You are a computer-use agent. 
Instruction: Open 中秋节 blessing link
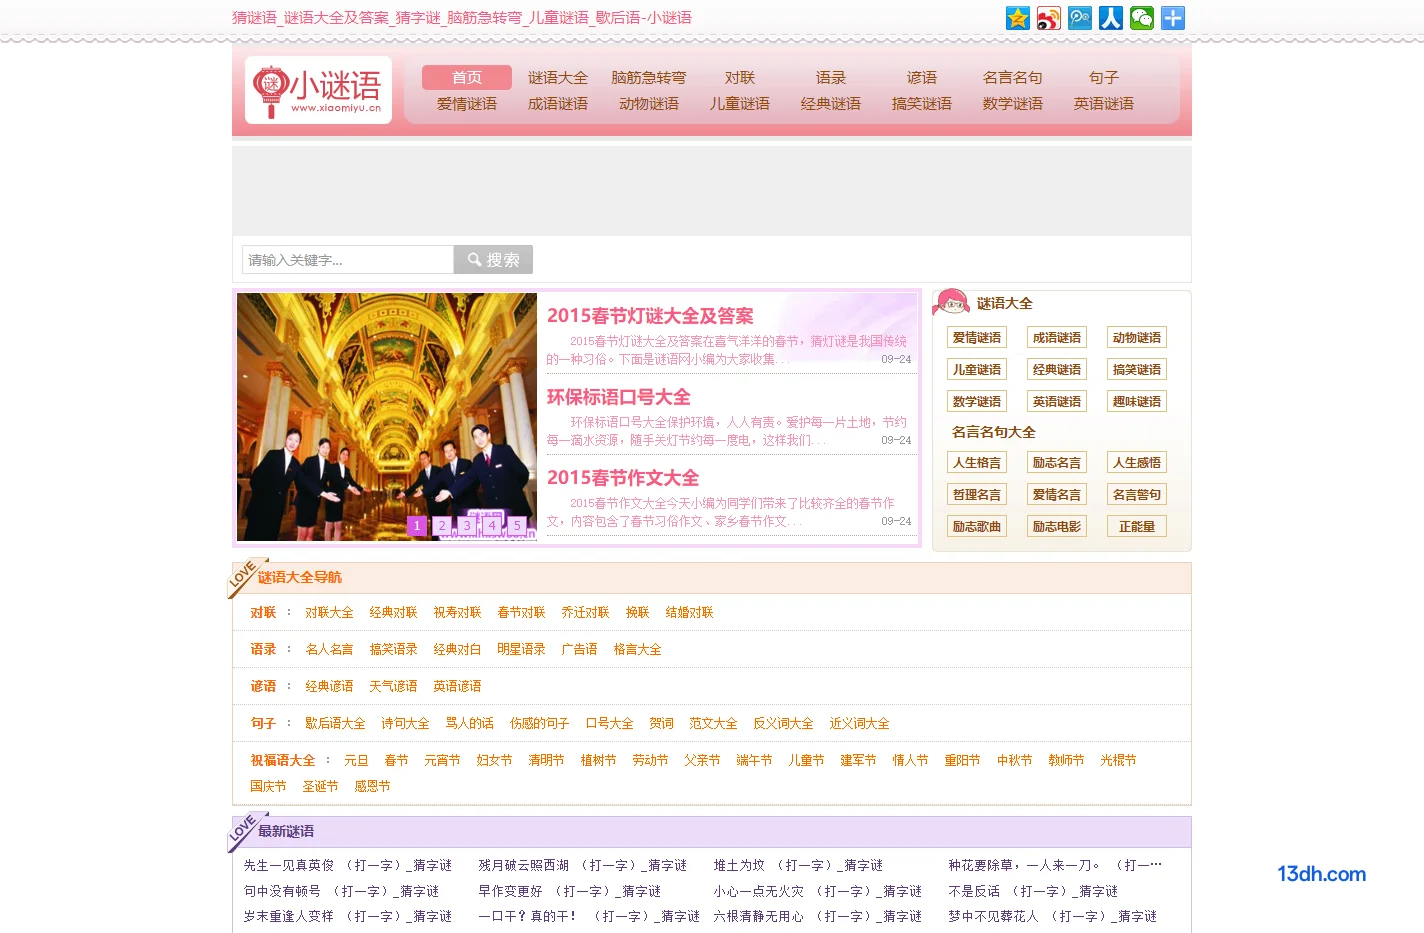(x=1014, y=761)
